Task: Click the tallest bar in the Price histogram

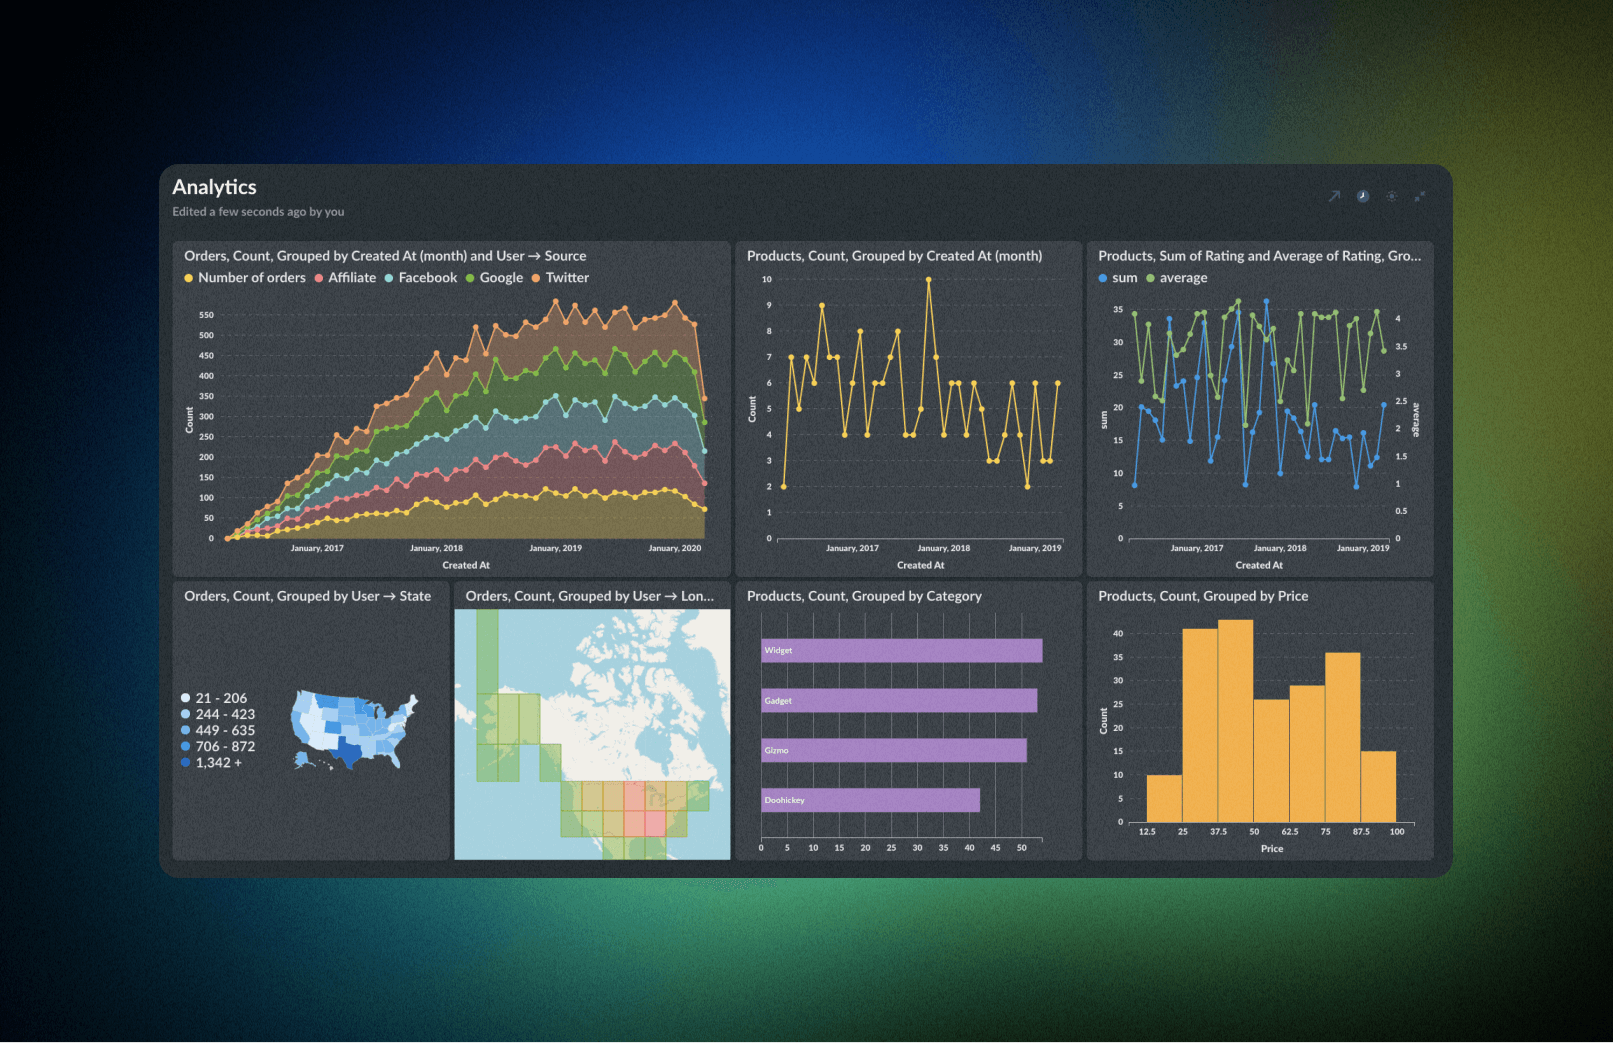Action: [x=1236, y=721]
